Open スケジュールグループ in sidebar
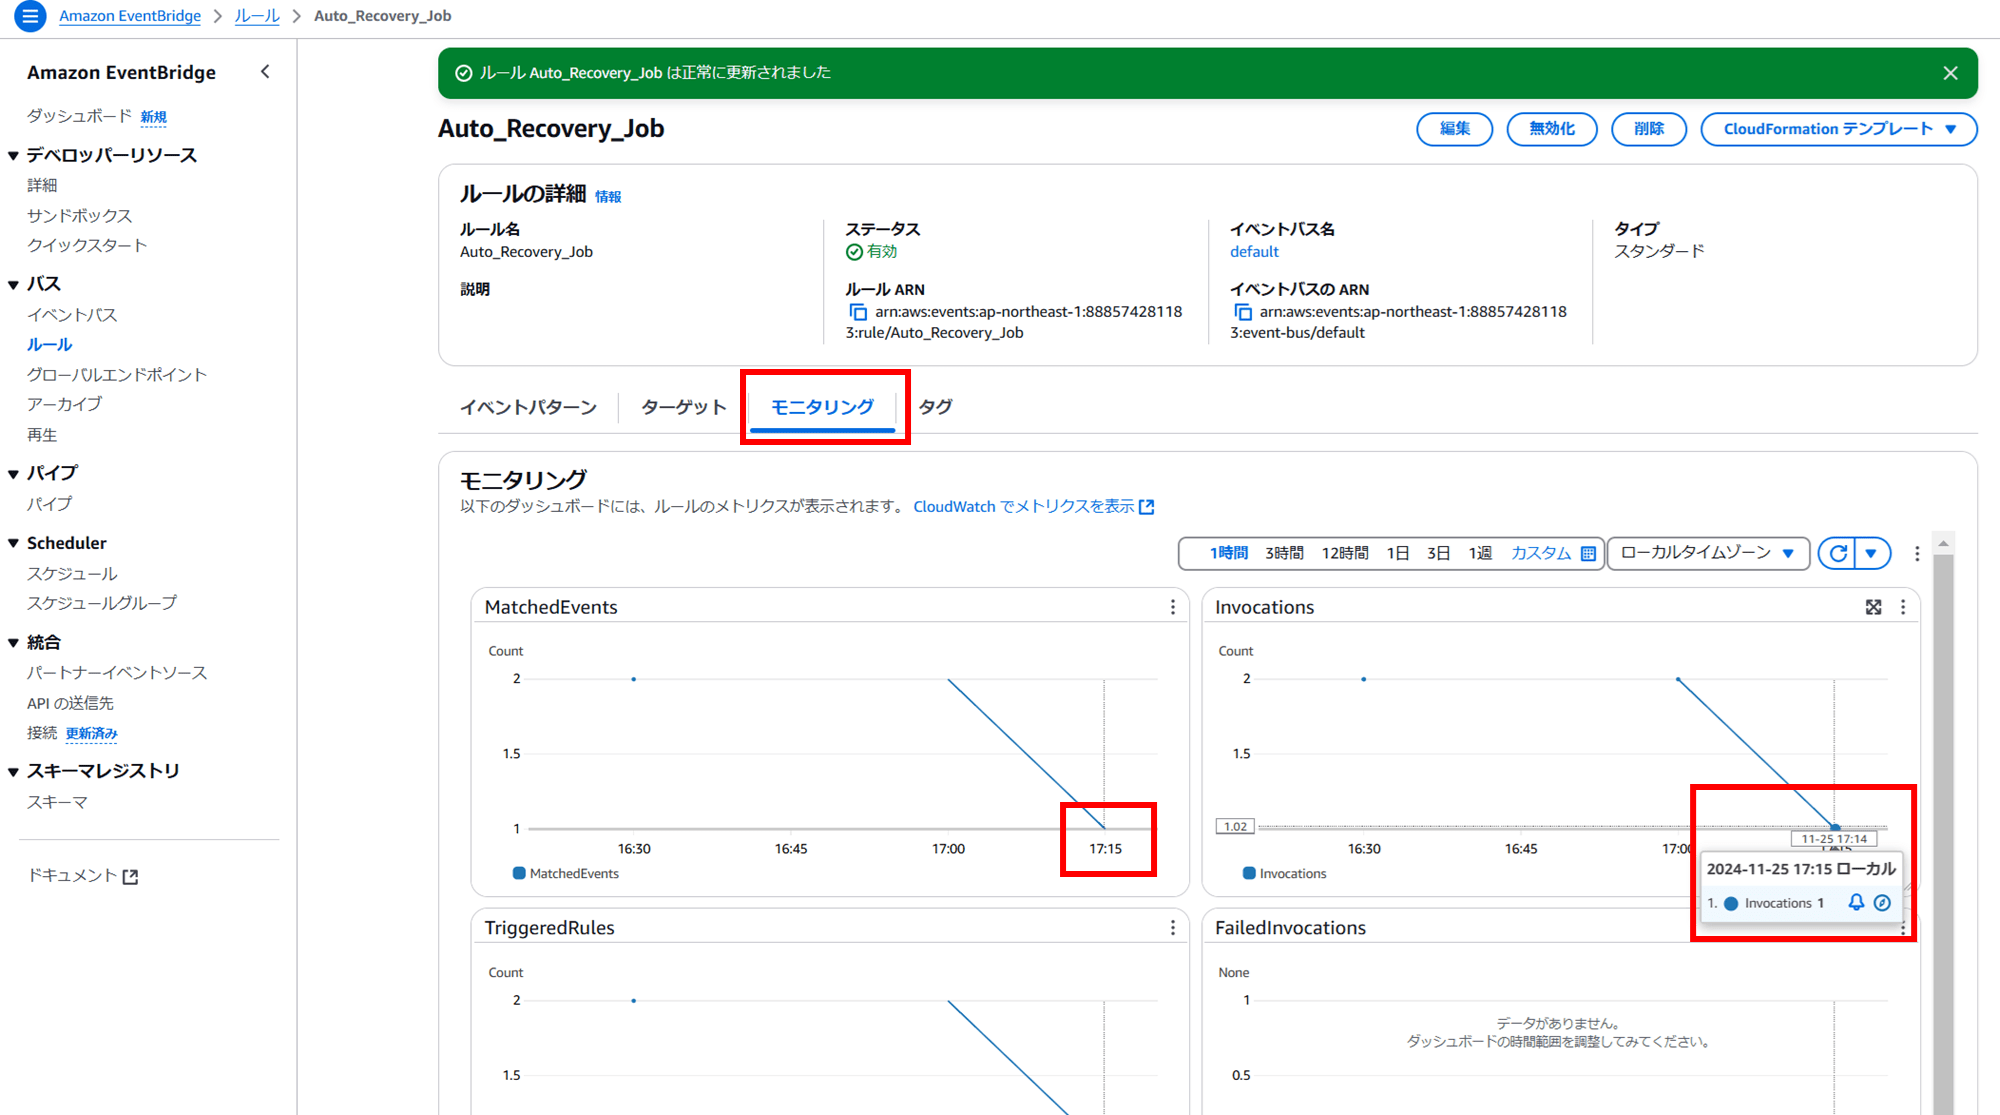The image size is (2000, 1115). coord(102,603)
